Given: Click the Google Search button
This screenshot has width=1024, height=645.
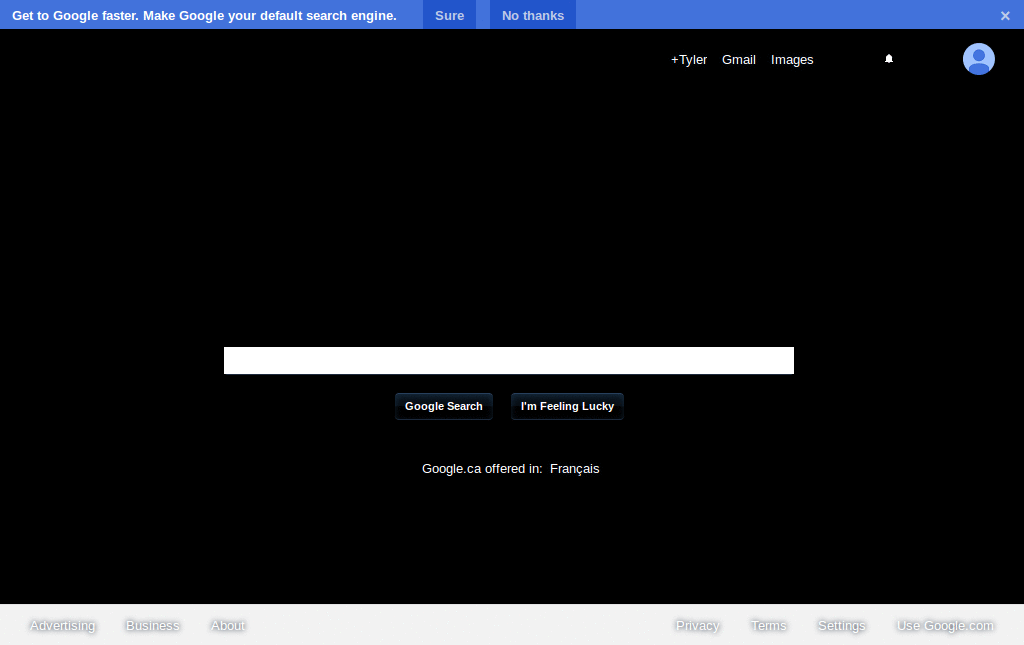Looking at the screenshot, I should coord(443,406).
